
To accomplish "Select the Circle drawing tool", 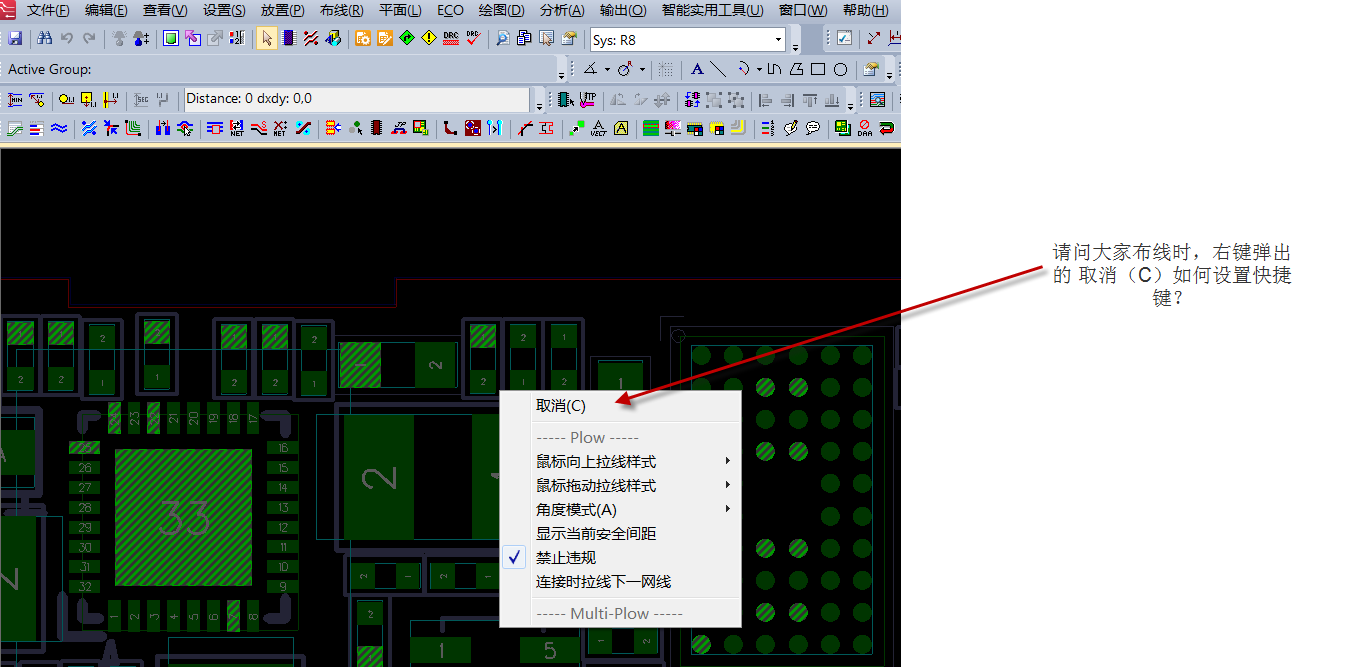I will 840,69.
